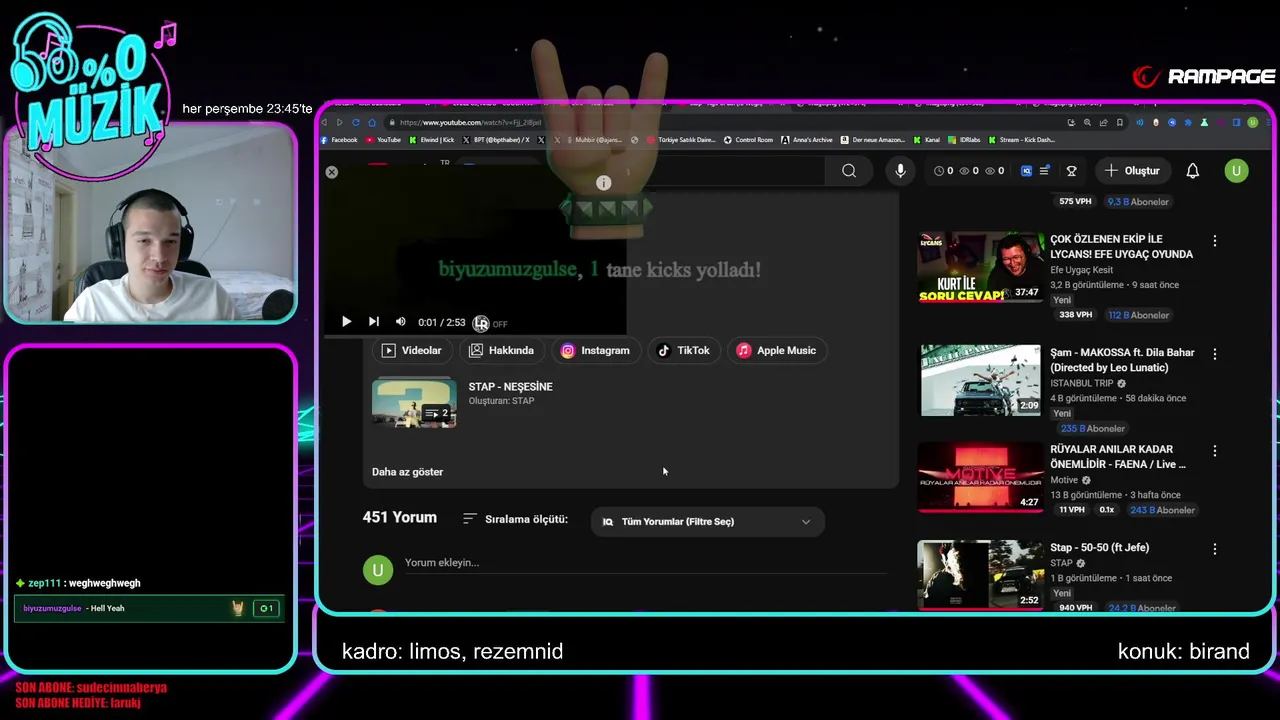Open the Kanal bookmark
Viewport: 1280px width, 720px height.
927,140
